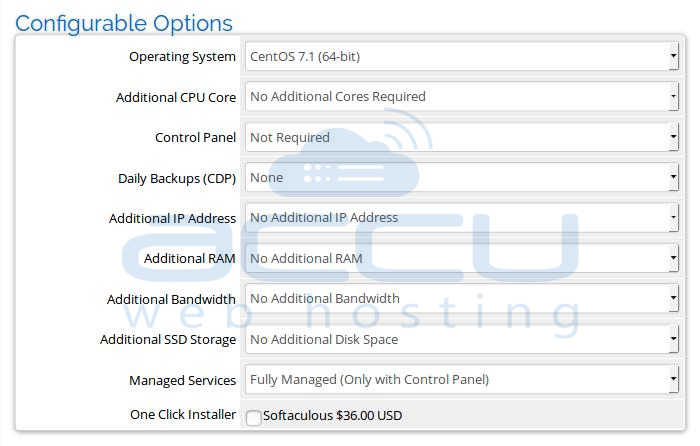Open the Managed Services dropdown

tap(462, 379)
